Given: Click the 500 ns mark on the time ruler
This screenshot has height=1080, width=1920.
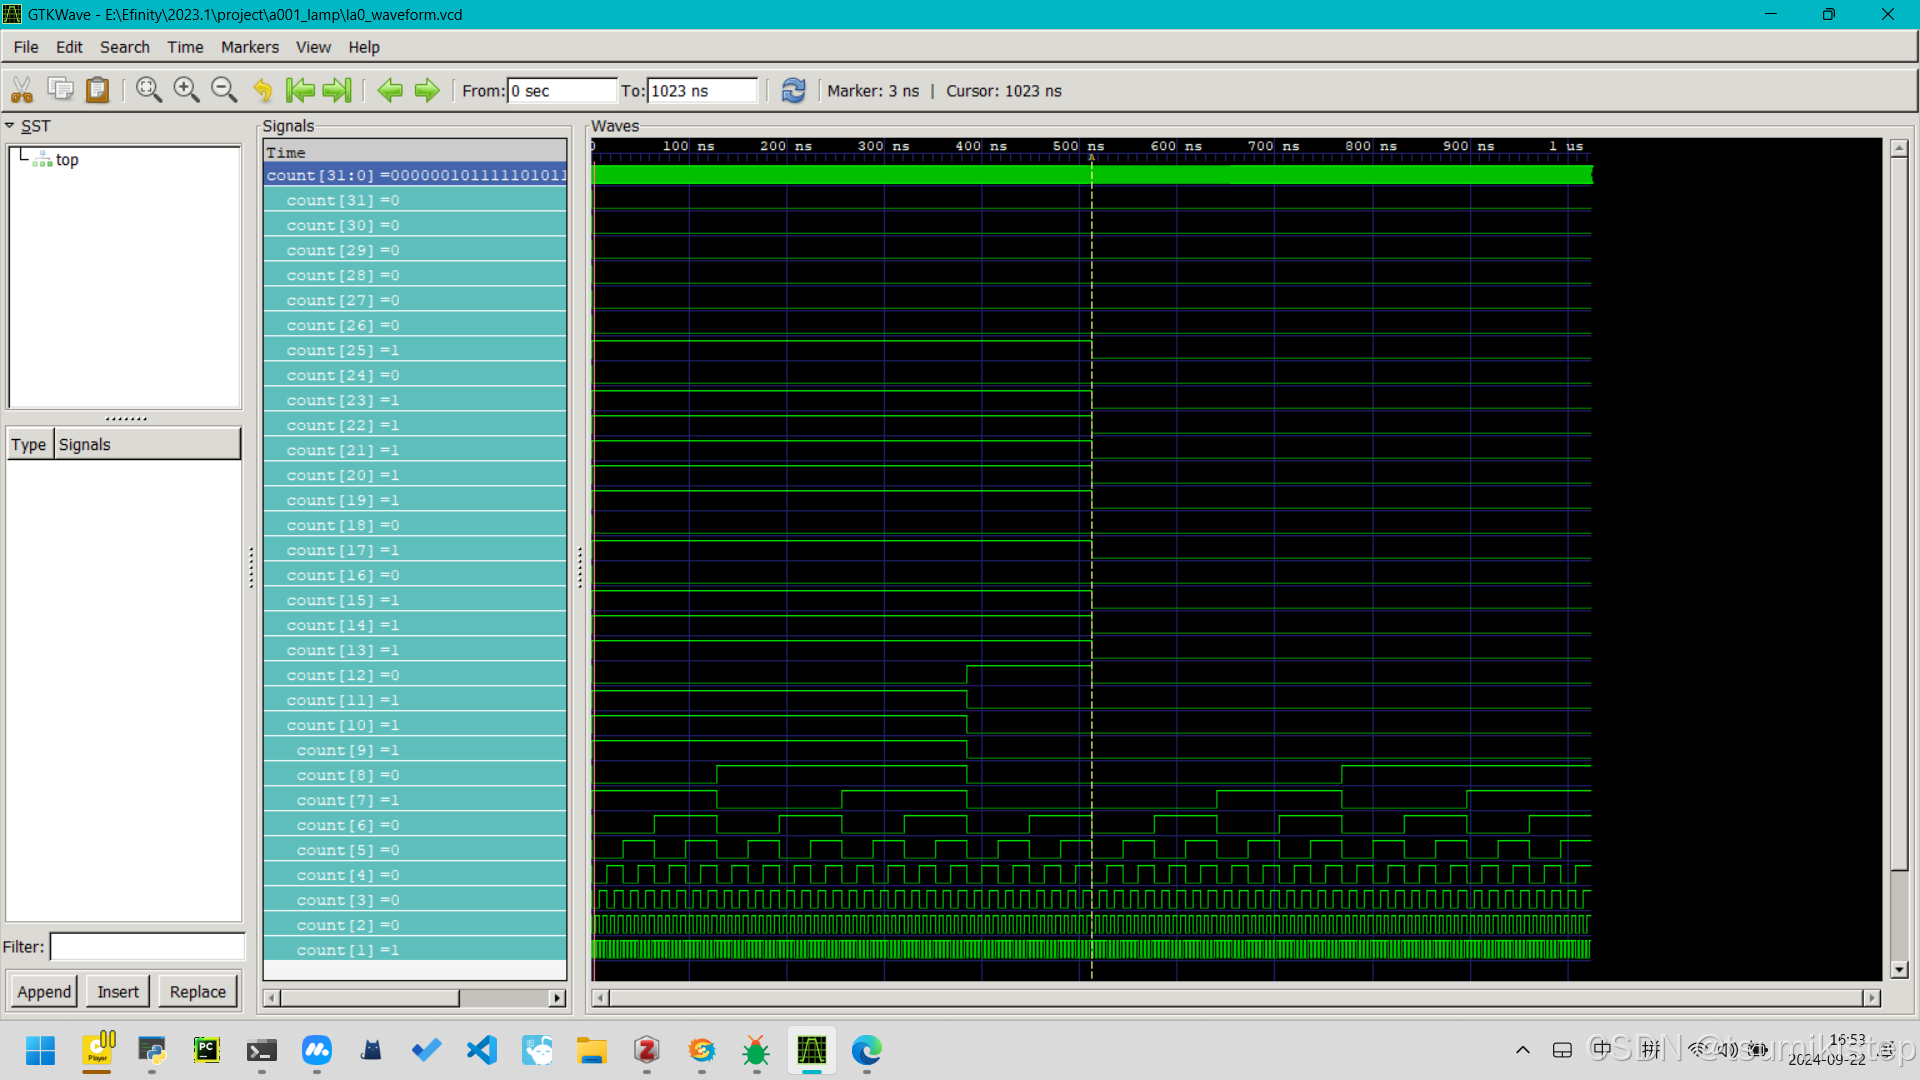Looking at the screenshot, I should (x=1078, y=146).
